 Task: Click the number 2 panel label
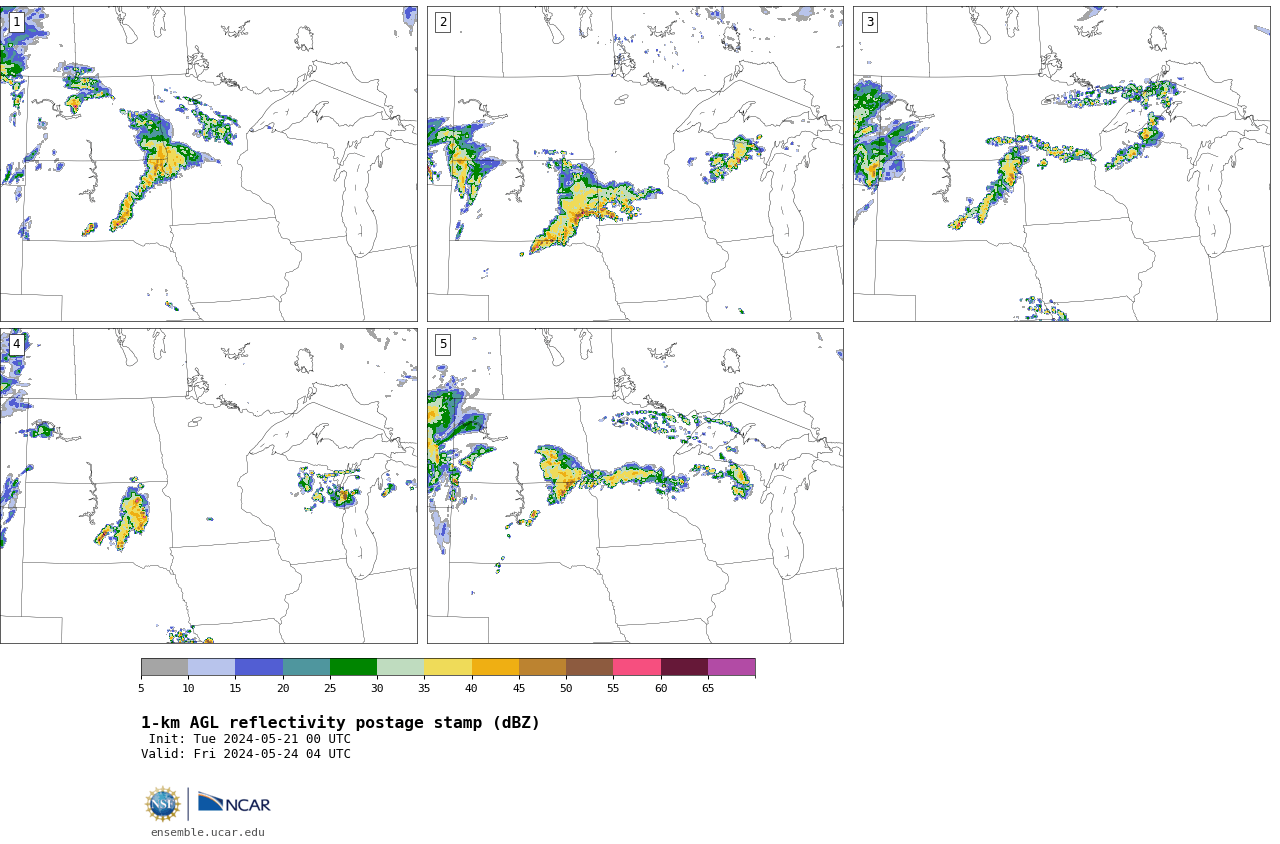[443, 22]
